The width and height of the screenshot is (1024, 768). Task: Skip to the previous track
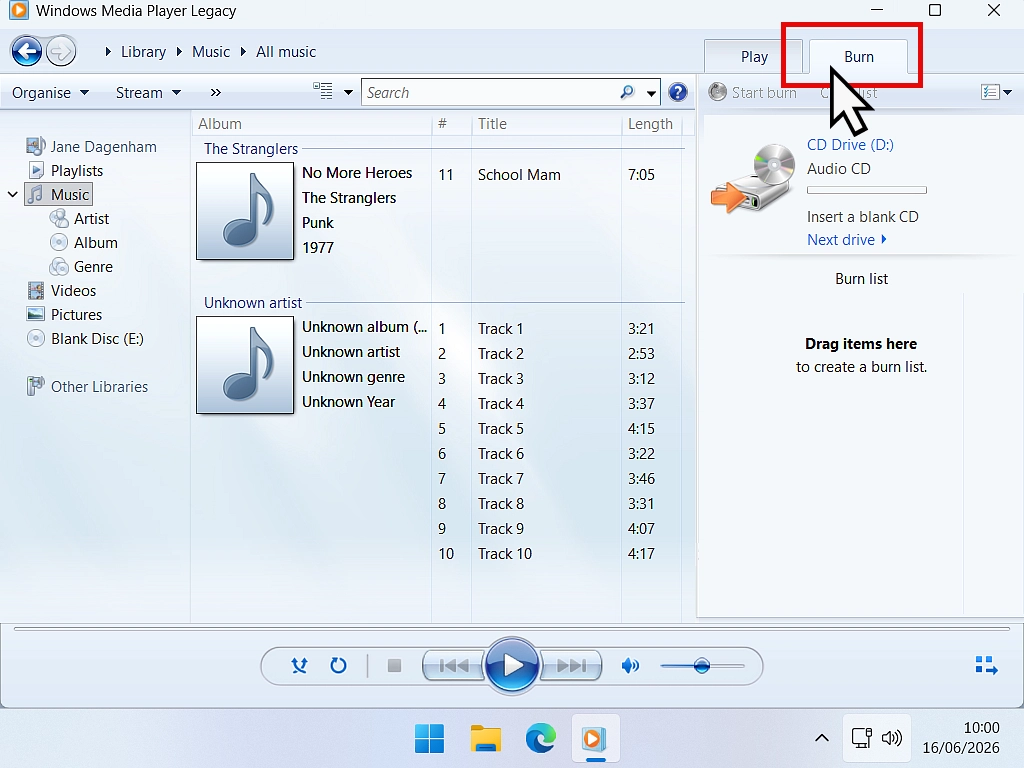tap(453, 666)
